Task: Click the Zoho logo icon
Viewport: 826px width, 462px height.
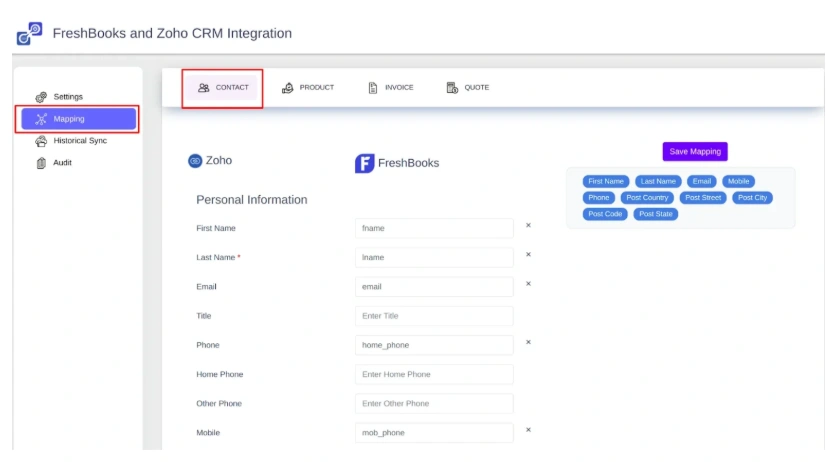Action: coord(195,161)
